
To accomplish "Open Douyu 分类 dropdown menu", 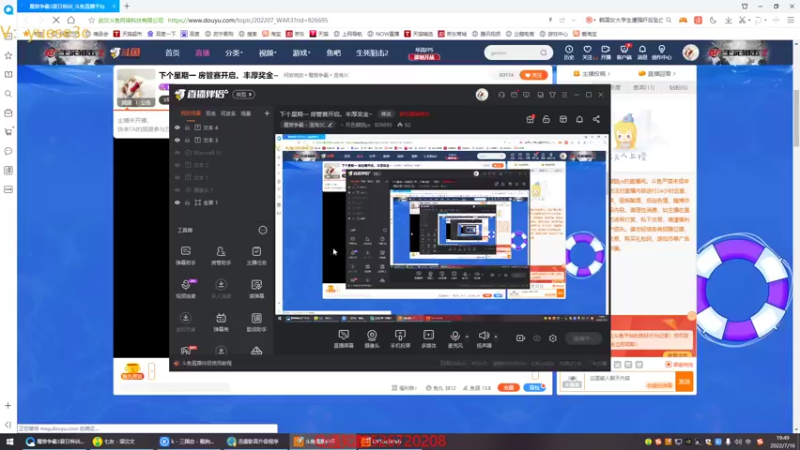I will [x=234, y=53].
